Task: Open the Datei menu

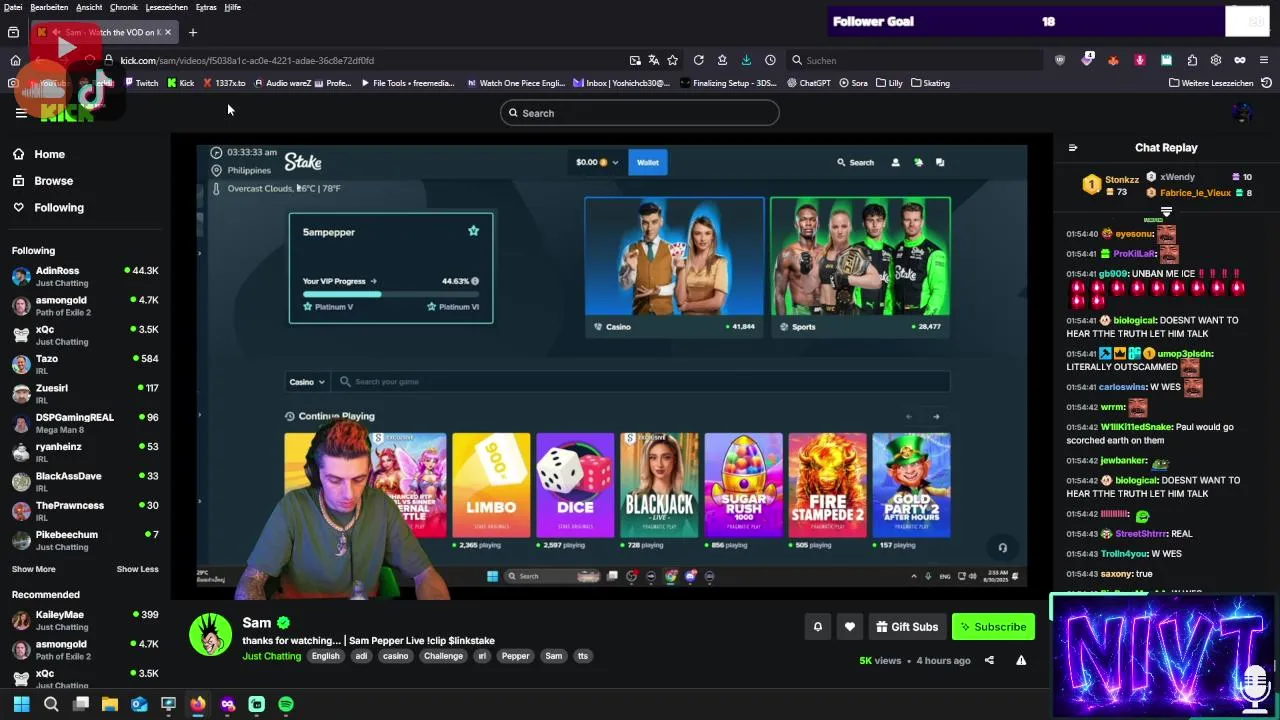Action: click(x=13, y=7)
